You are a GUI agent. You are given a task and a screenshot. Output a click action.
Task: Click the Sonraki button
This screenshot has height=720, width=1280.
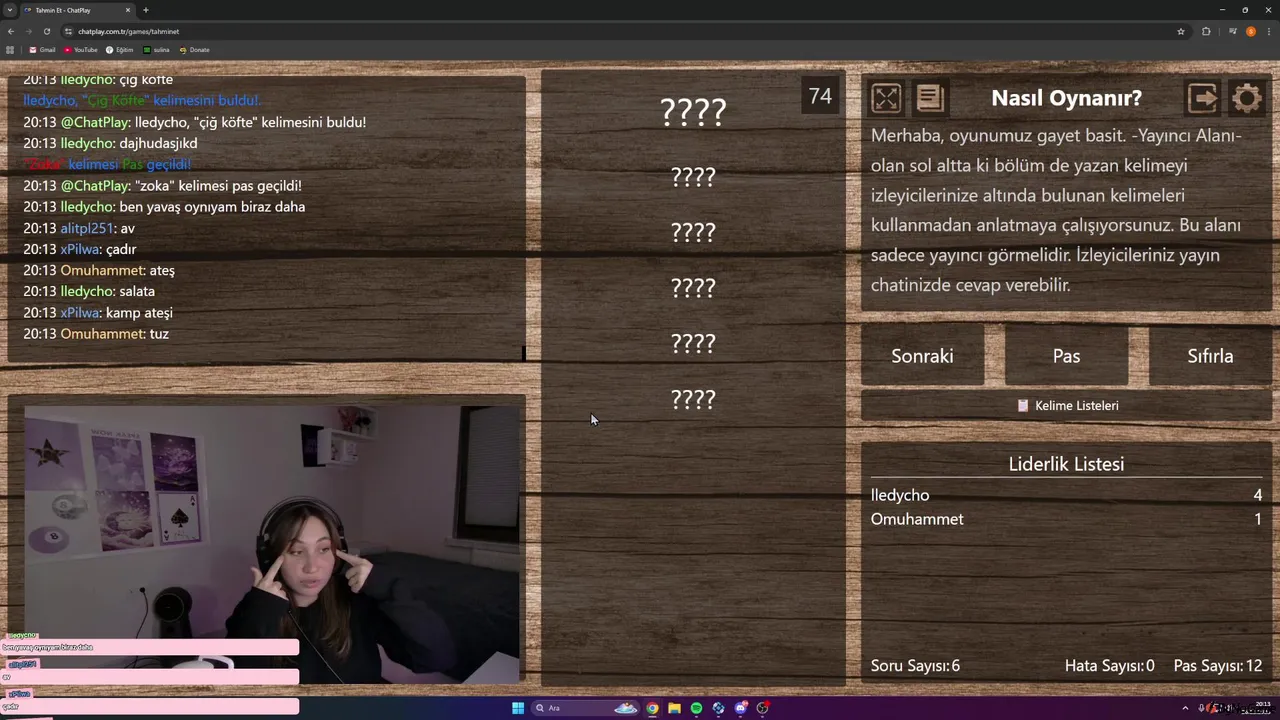pyautogui.click(x=922, y=356)
